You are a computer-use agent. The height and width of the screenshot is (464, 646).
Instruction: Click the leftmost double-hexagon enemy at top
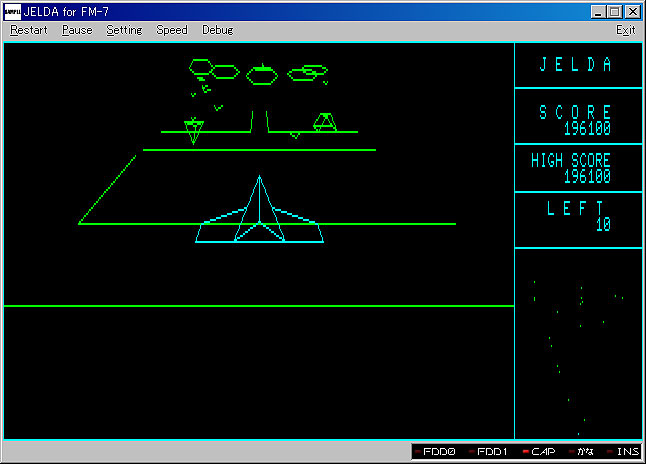214,70
